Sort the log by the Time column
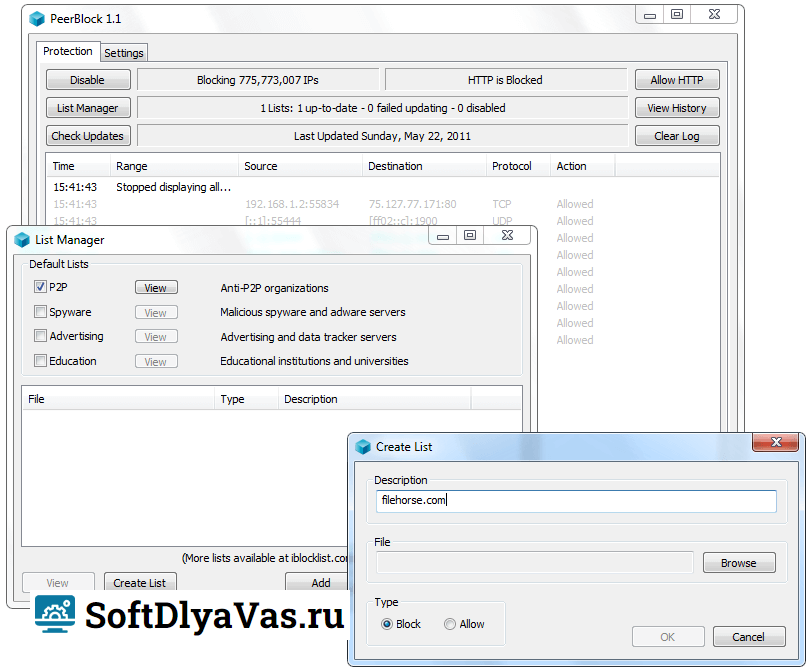The image size is (809, 670). coord(78,166)
